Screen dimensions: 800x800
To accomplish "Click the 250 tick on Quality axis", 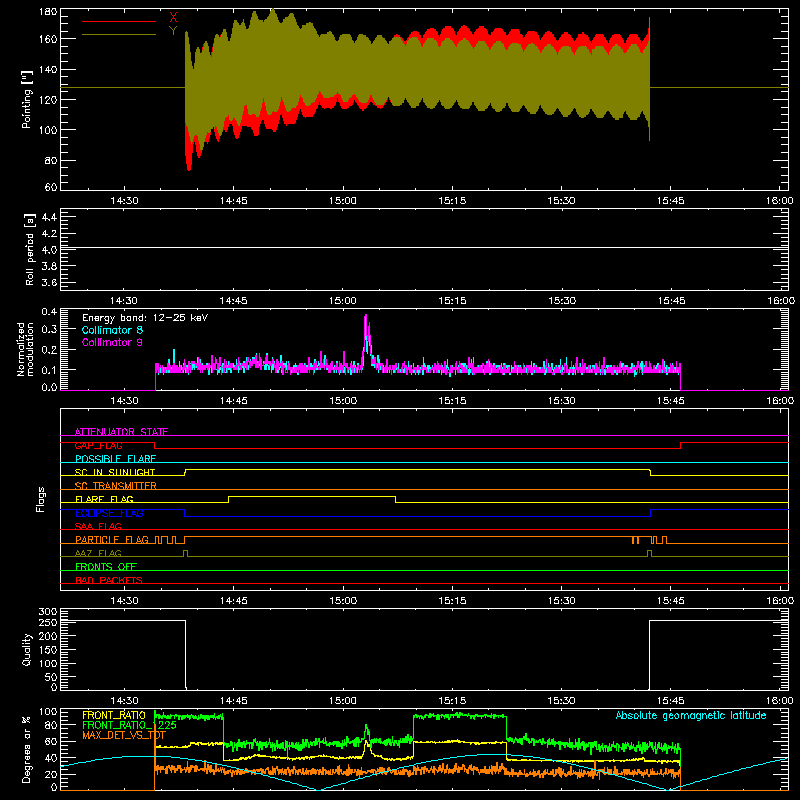I will (x=48, y=622).
